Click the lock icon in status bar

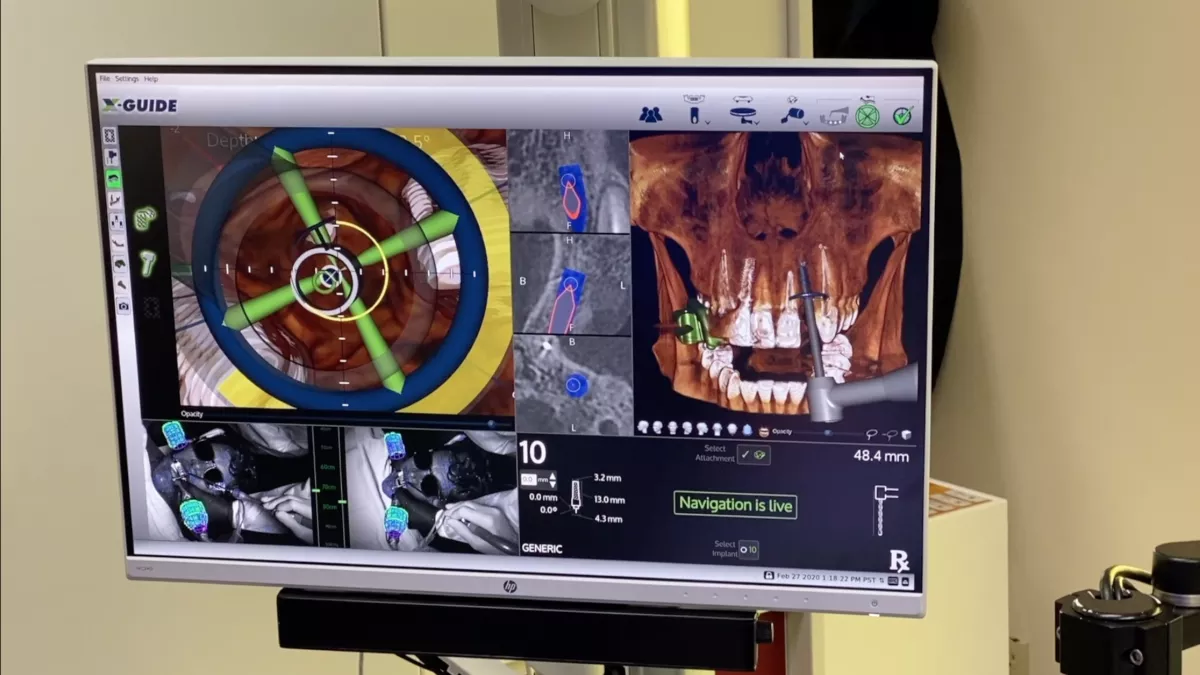pyautogui.click(x=768, y=576)
